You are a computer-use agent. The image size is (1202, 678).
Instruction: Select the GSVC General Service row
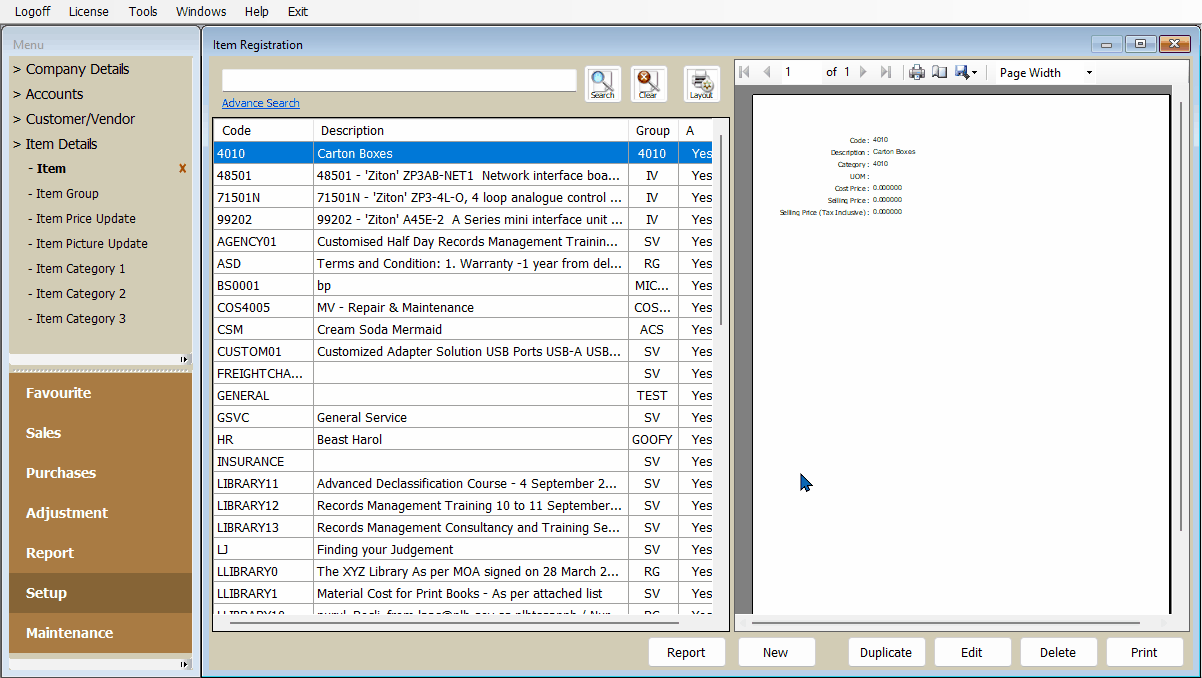(465, 418)
